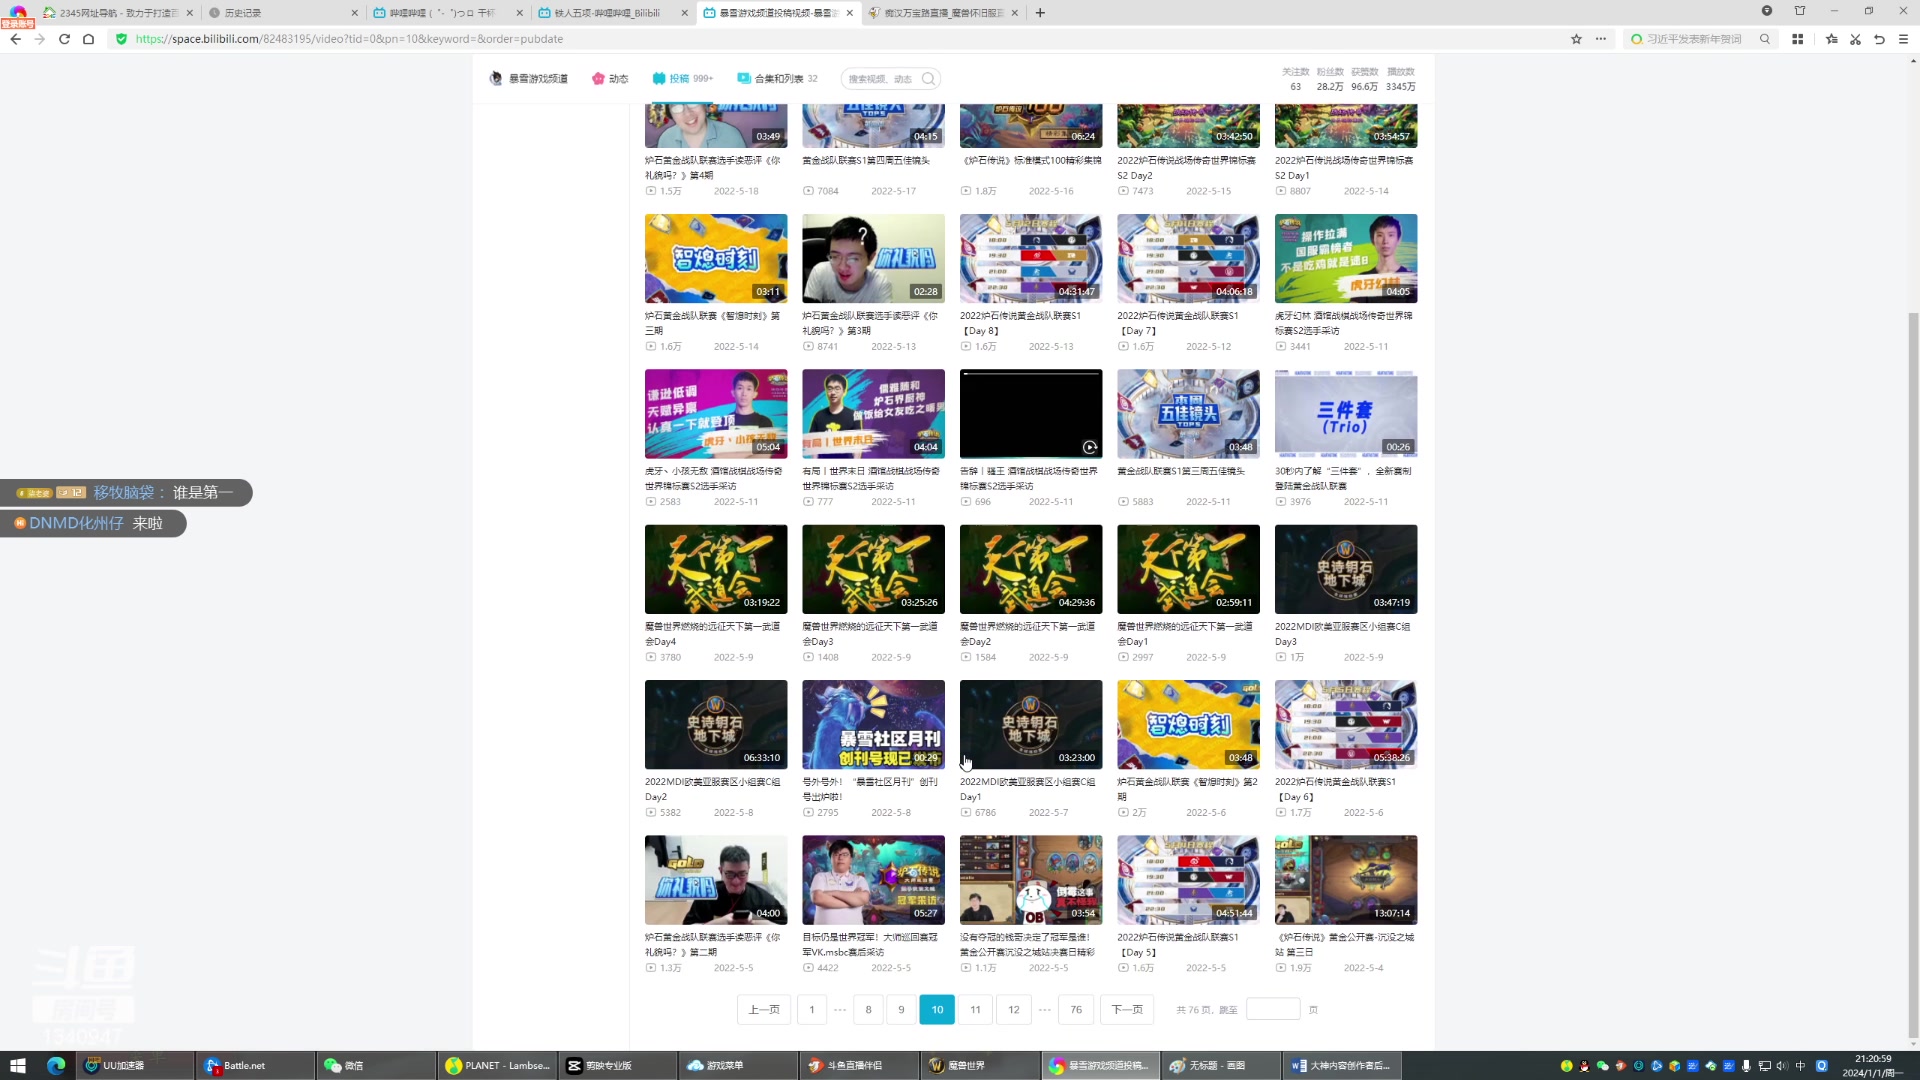The height and width of the screenshot is (1080, 1920).
Task: Open the 暴雪社区月刊 00:29 thumbnail
Action: 873,724
